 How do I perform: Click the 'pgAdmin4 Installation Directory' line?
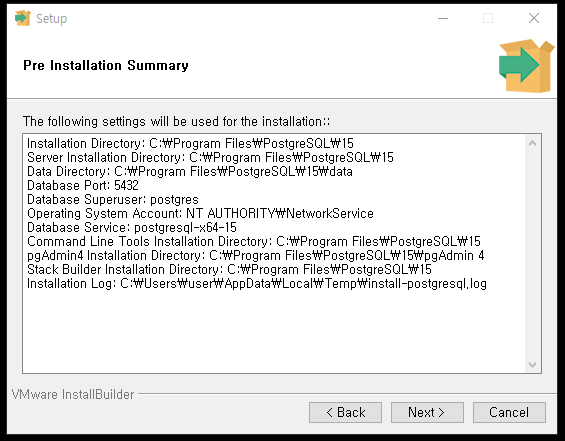pyautogui.click(x=255, y=256)
